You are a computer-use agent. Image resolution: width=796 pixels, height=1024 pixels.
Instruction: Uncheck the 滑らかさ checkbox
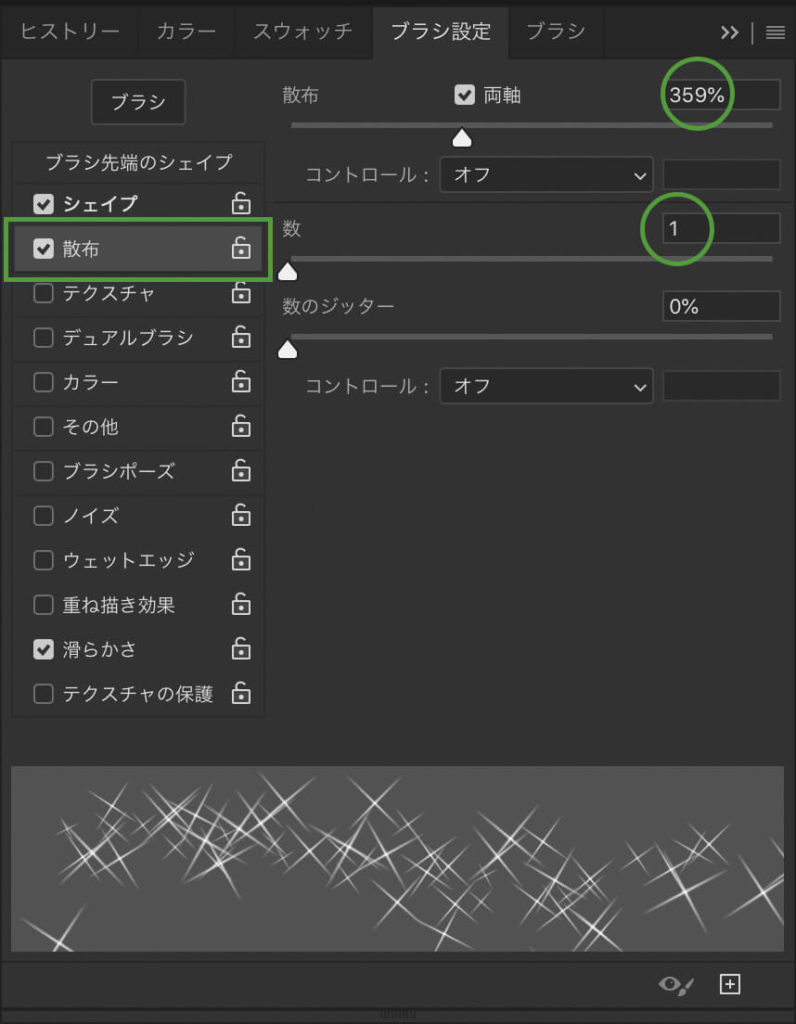point(43,648)
